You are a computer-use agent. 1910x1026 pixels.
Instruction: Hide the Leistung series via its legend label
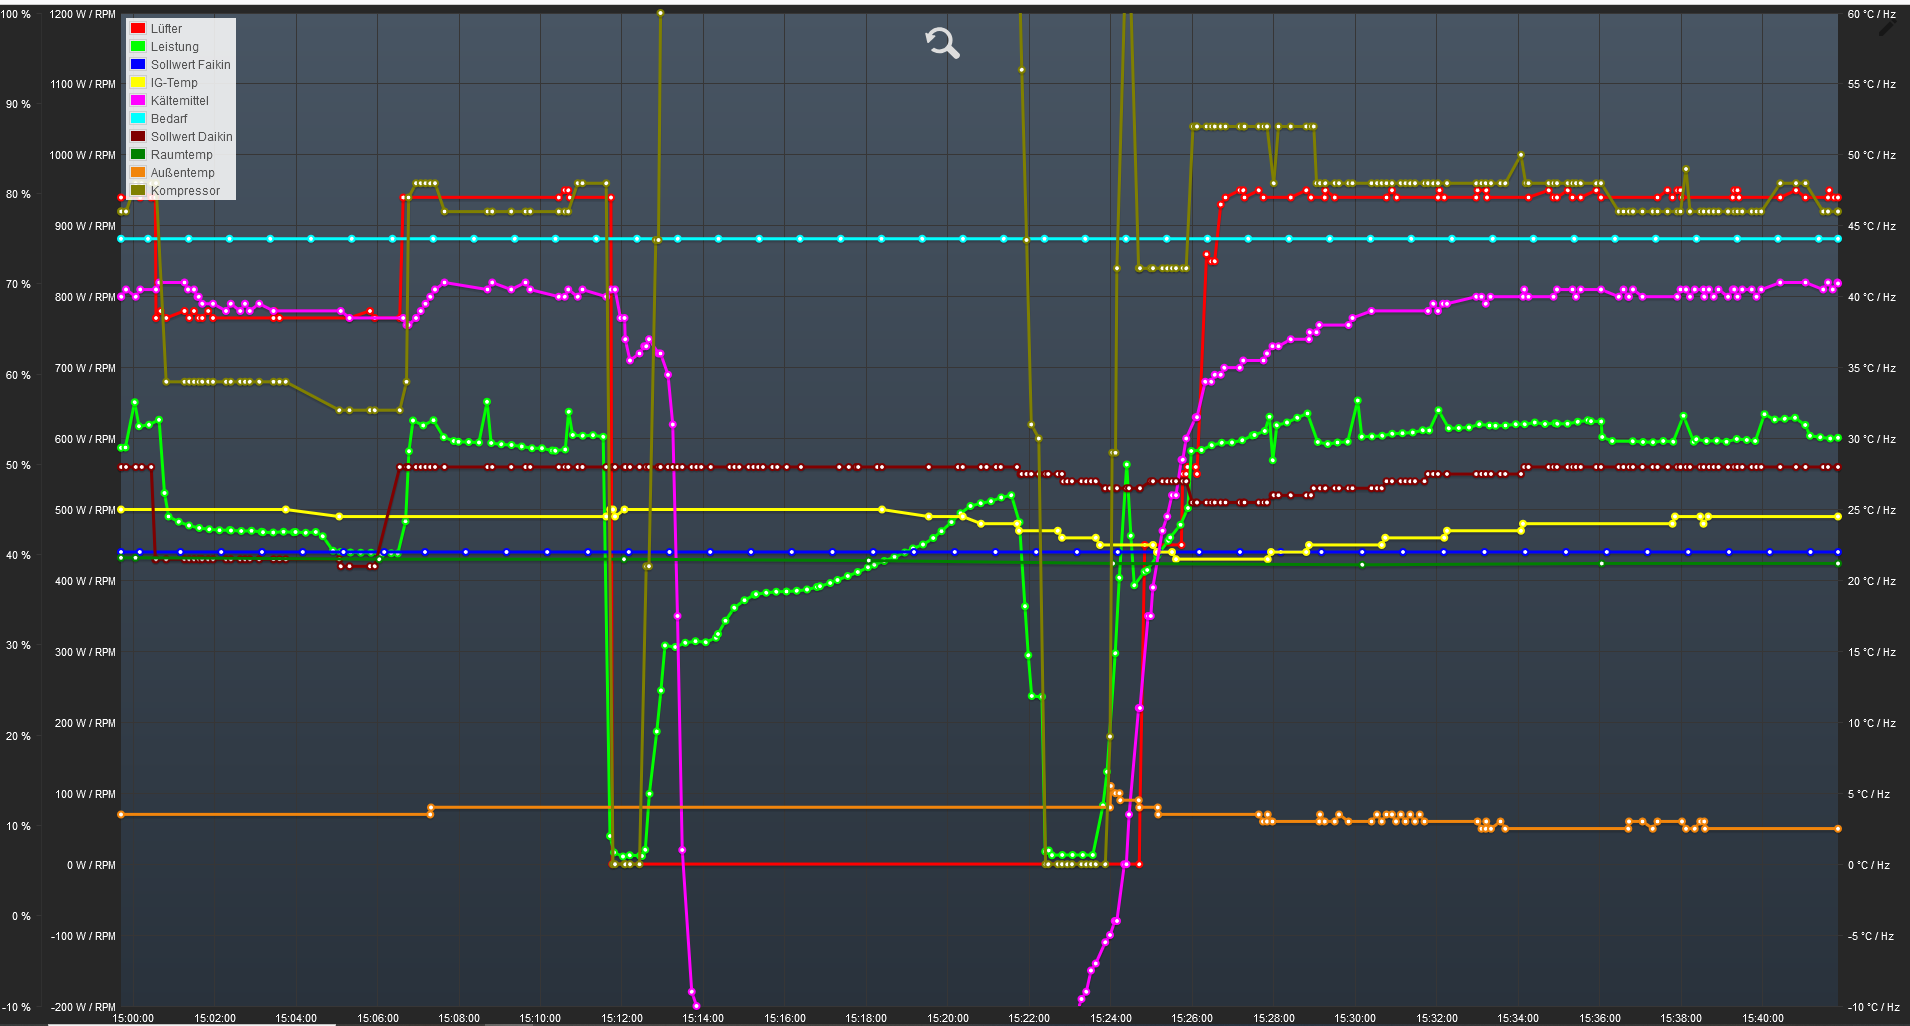174,47
